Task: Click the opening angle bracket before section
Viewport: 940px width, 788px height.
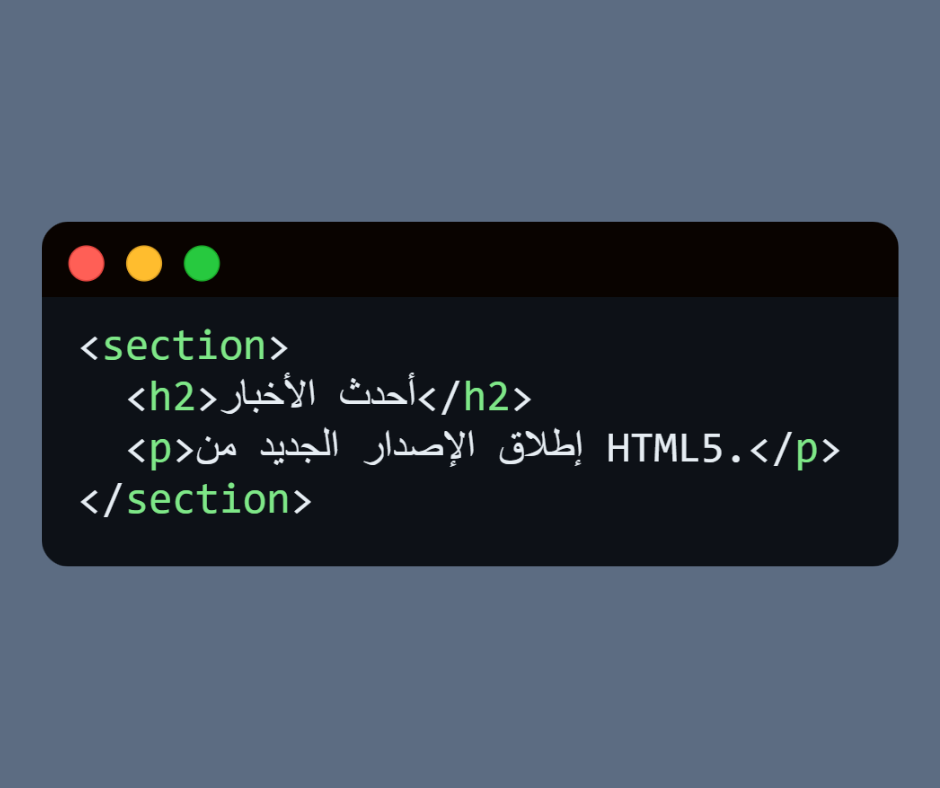Action: point(89,348)
